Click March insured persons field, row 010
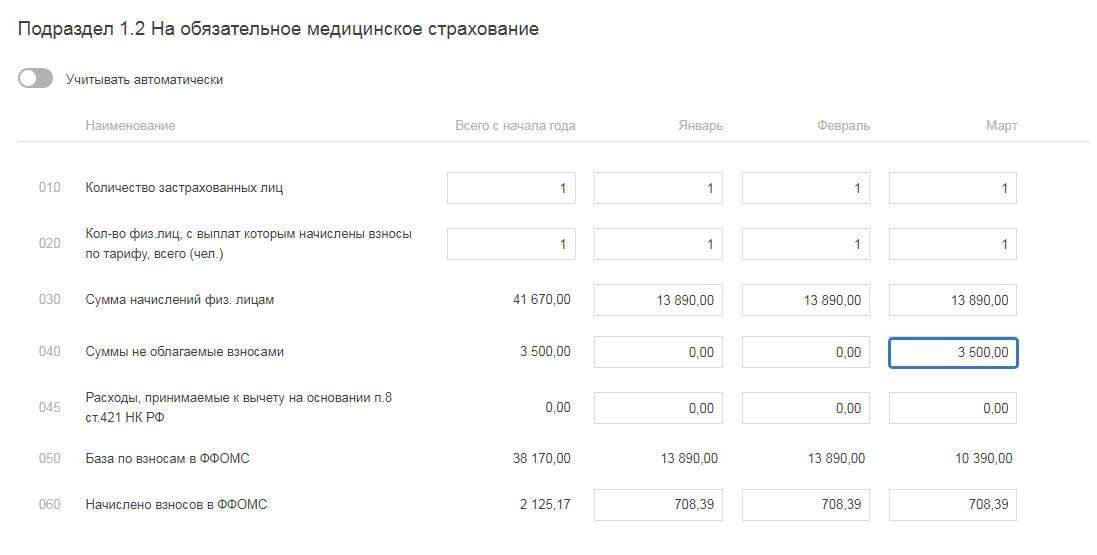 tap(952, 188)
